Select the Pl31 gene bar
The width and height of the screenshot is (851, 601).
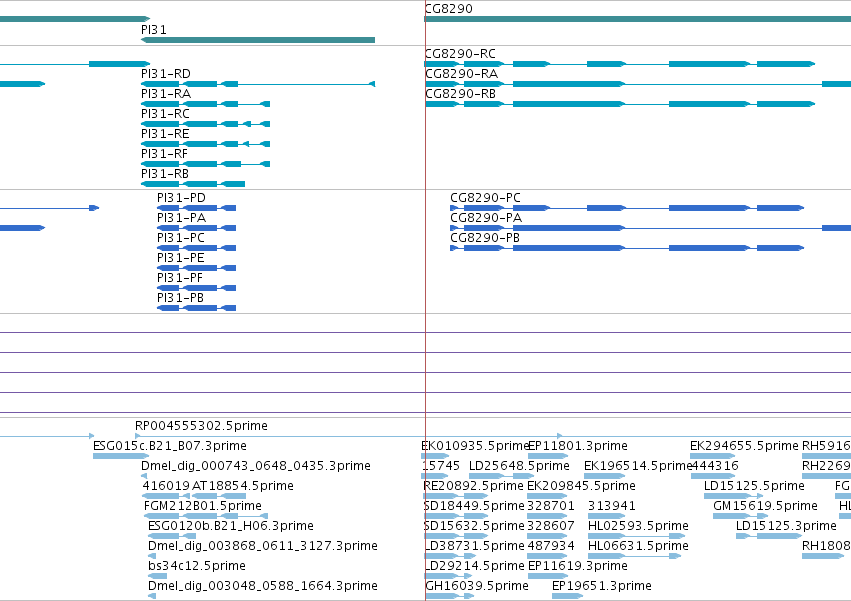click(258, 40)
